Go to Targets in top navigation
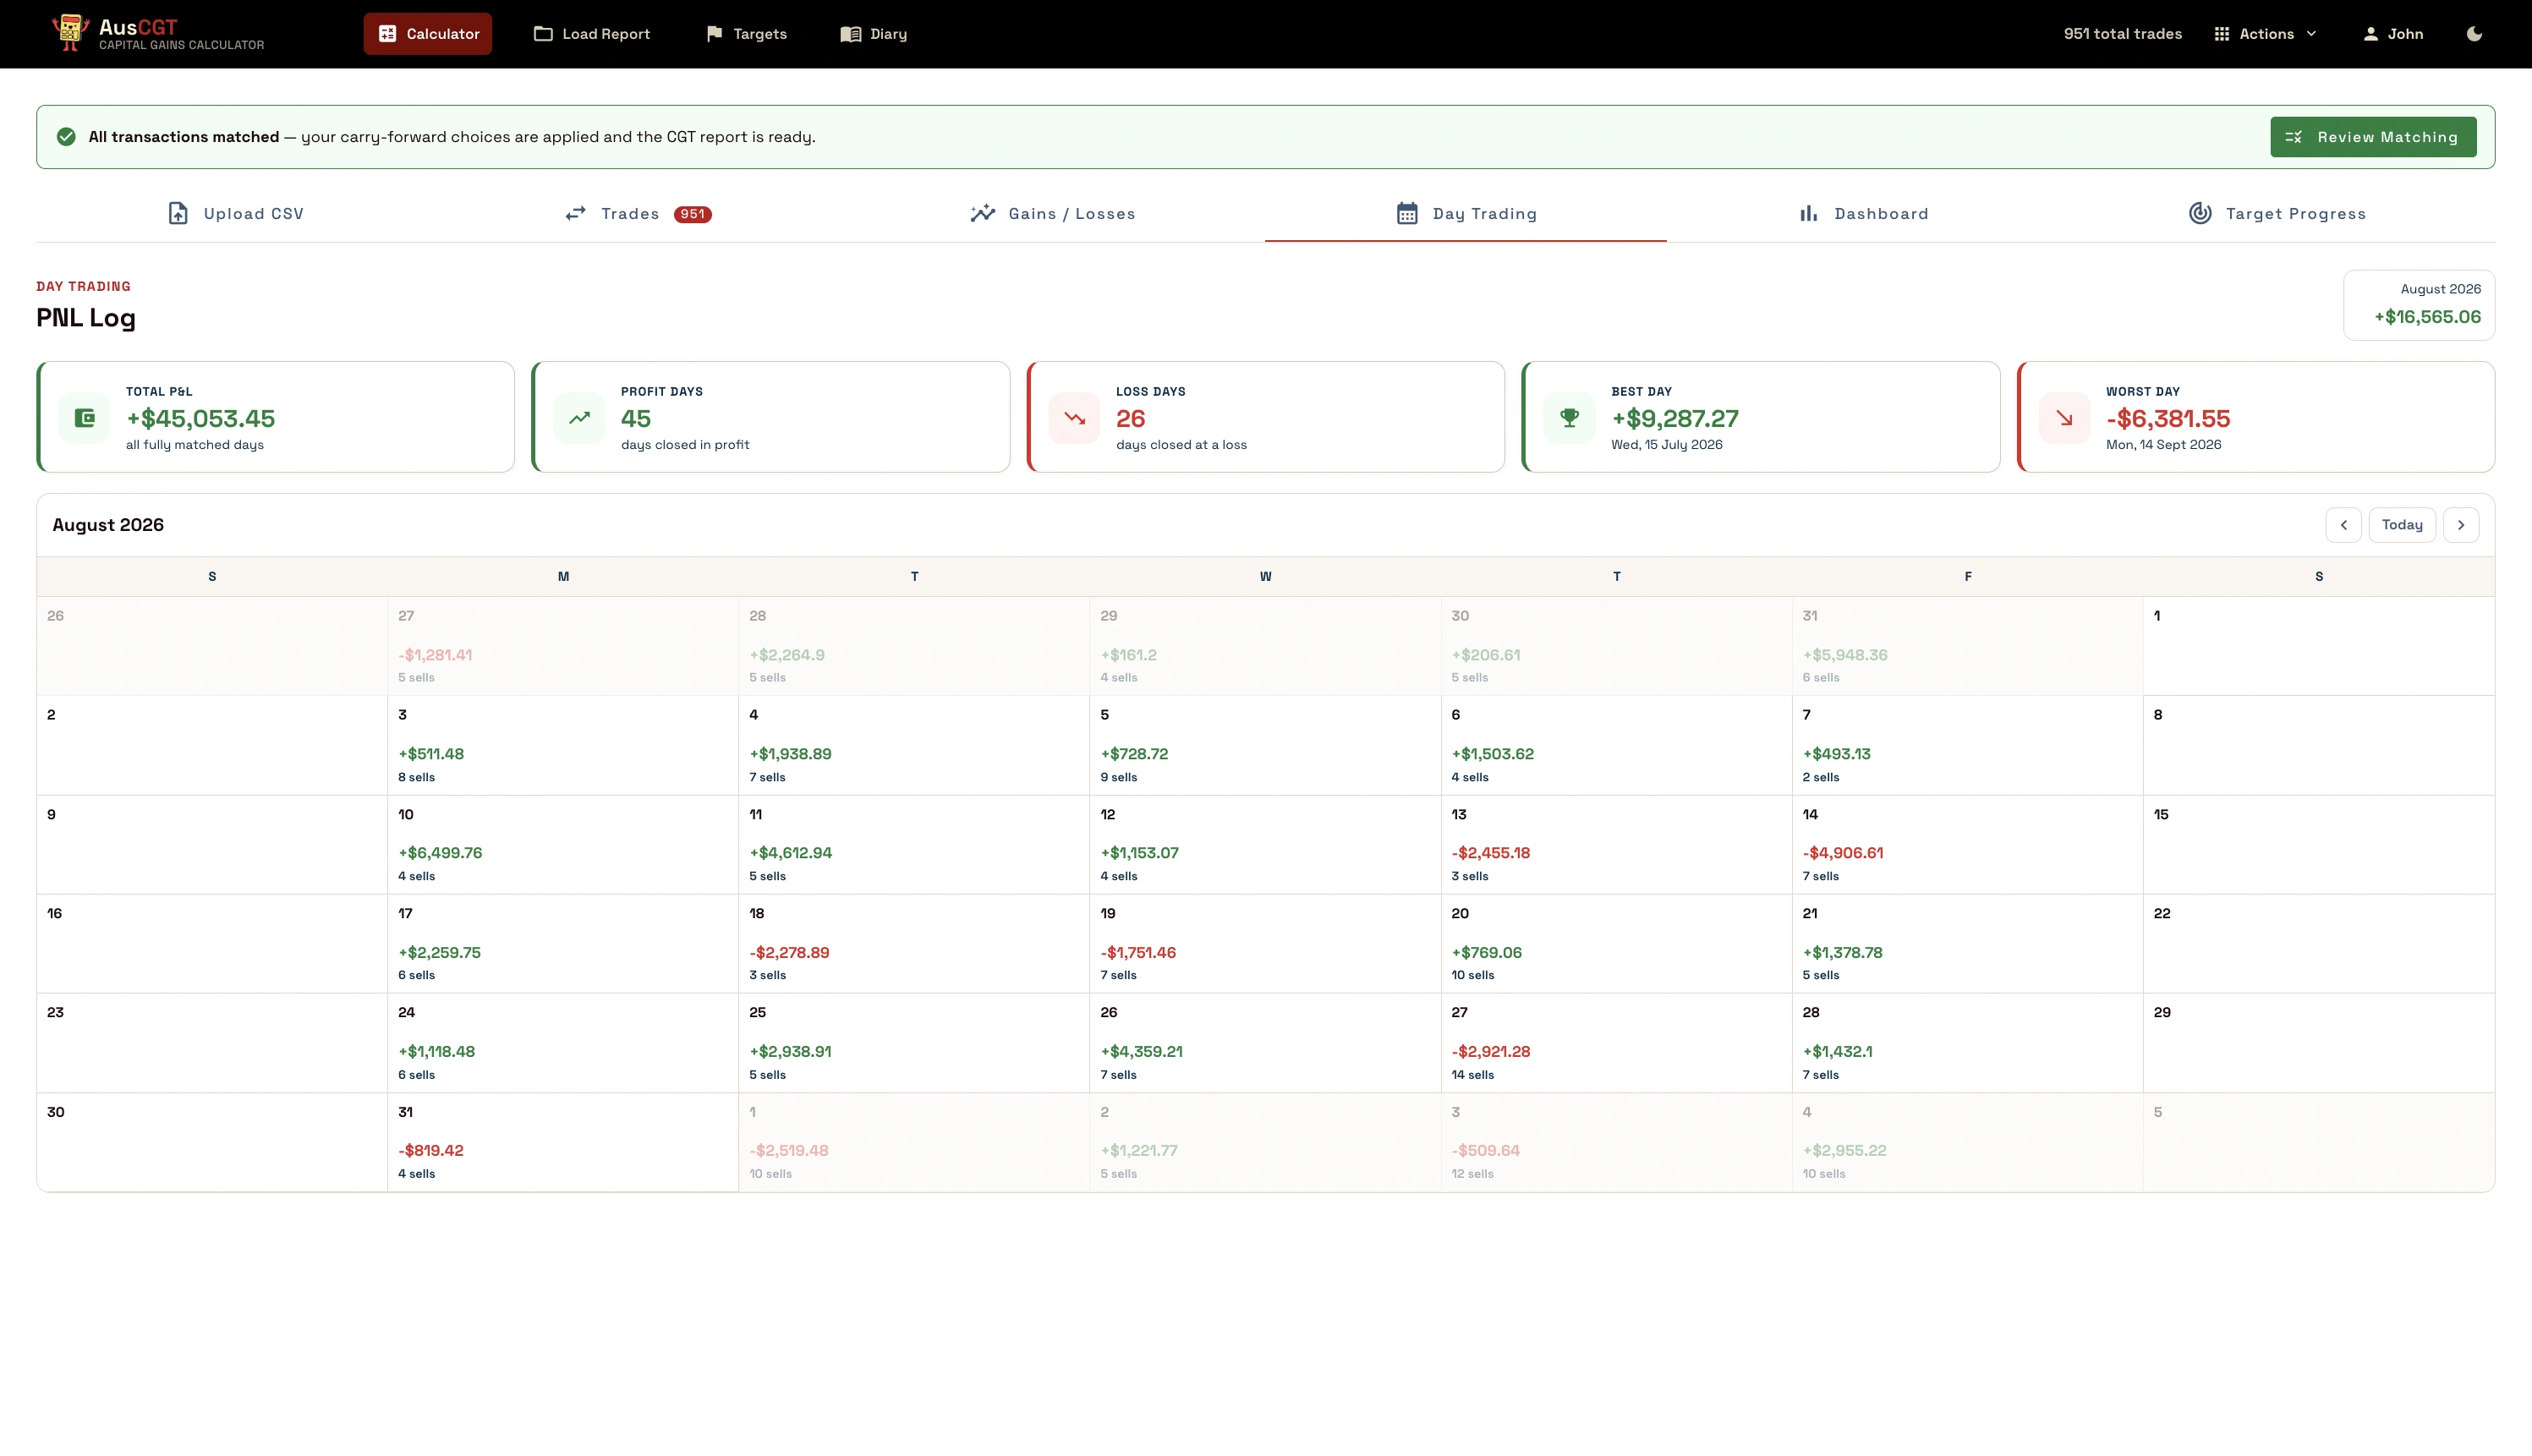The height and width of the screenshot is (1456, 2532). pyautogui.click(x=746, y=34)
